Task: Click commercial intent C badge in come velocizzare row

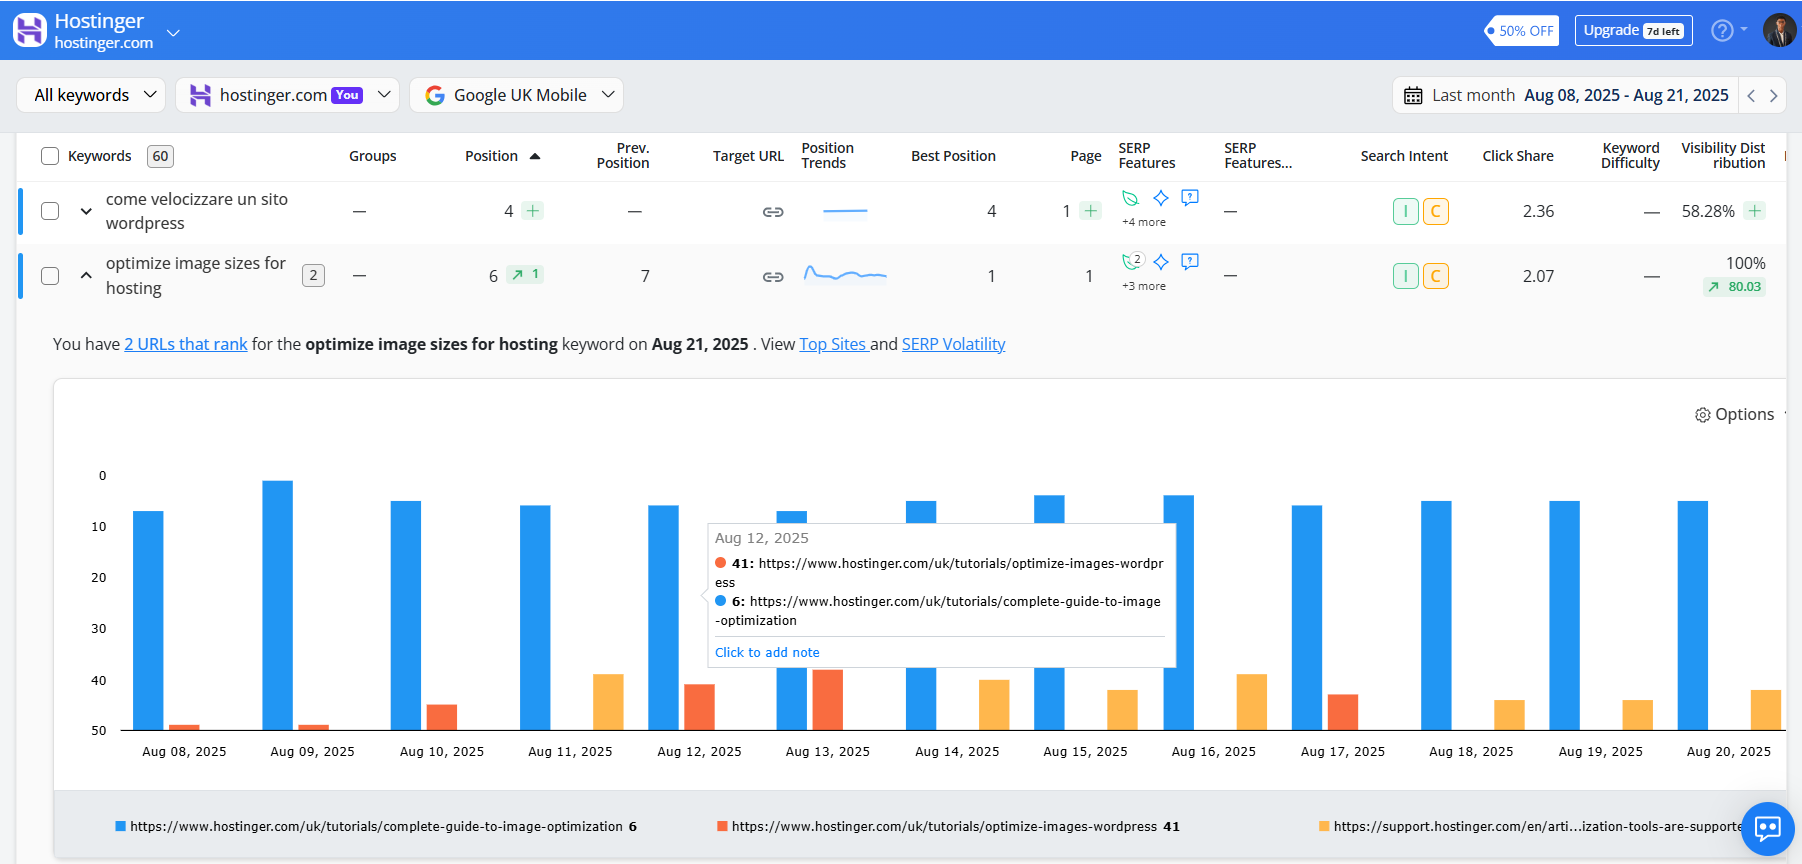Action: [1436, 211]
